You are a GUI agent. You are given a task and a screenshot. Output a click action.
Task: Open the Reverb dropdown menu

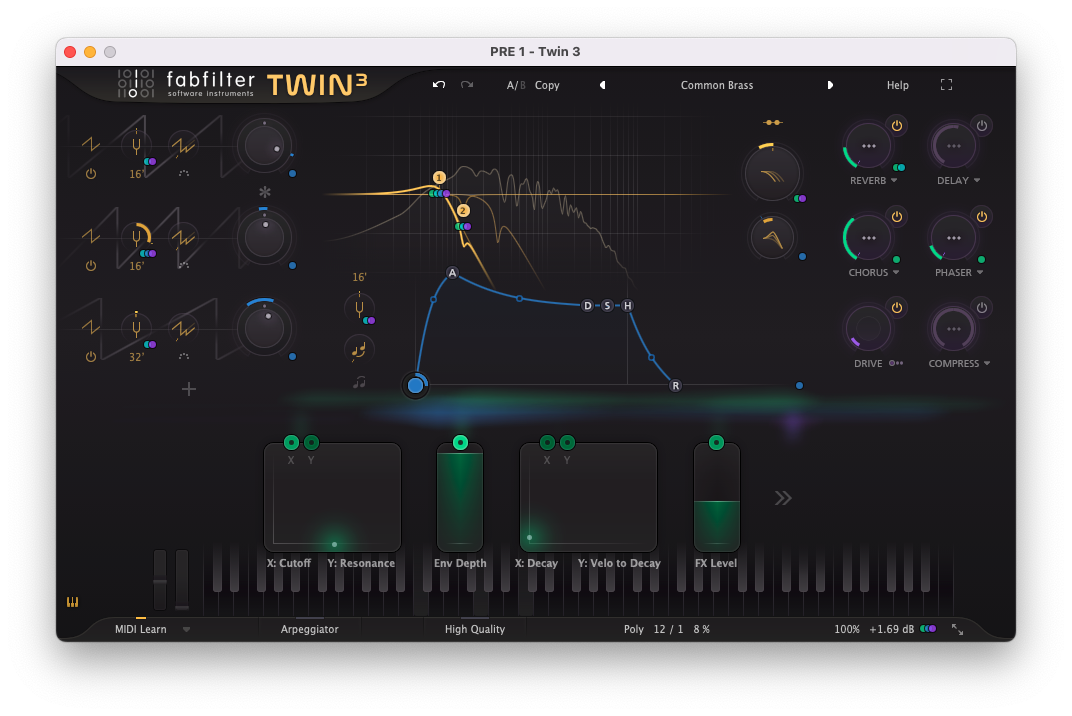tap(893, 181)
